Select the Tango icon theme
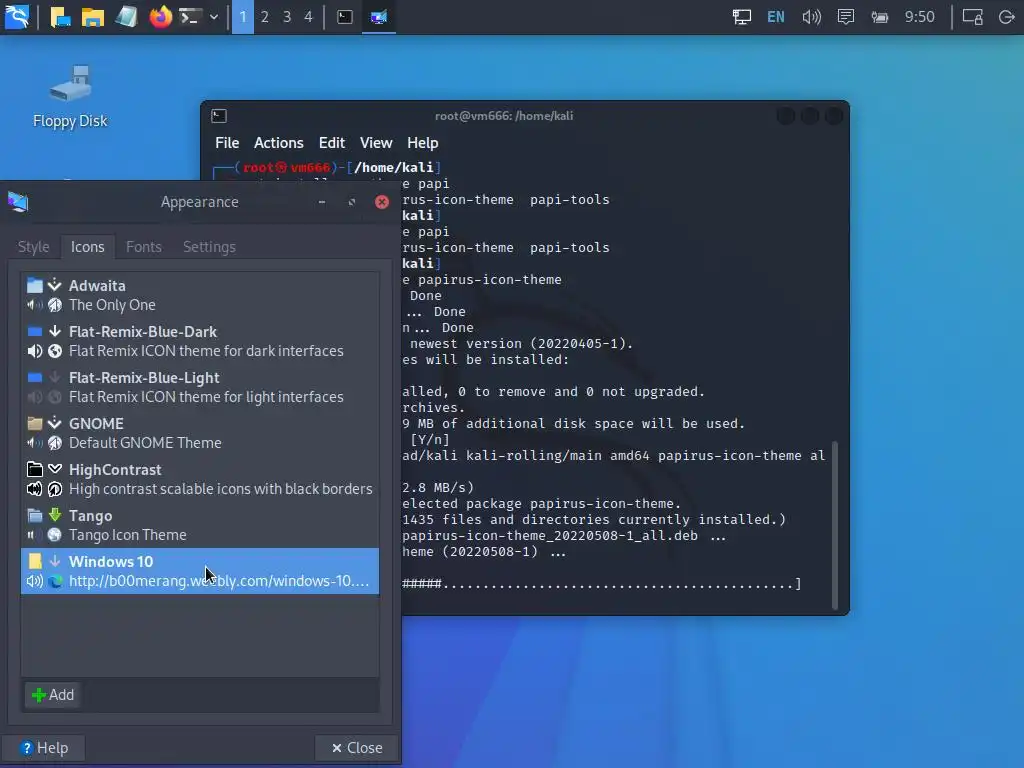Image resolution: width=1024 pixels, height=768 pixels. click(x=200, y=525)
